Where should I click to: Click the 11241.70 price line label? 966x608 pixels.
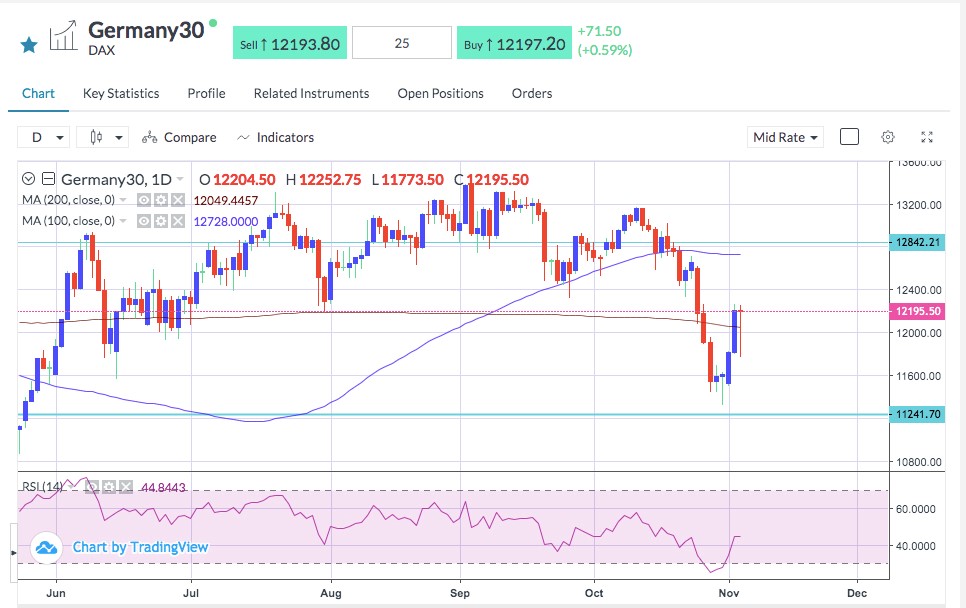point(918,414)
